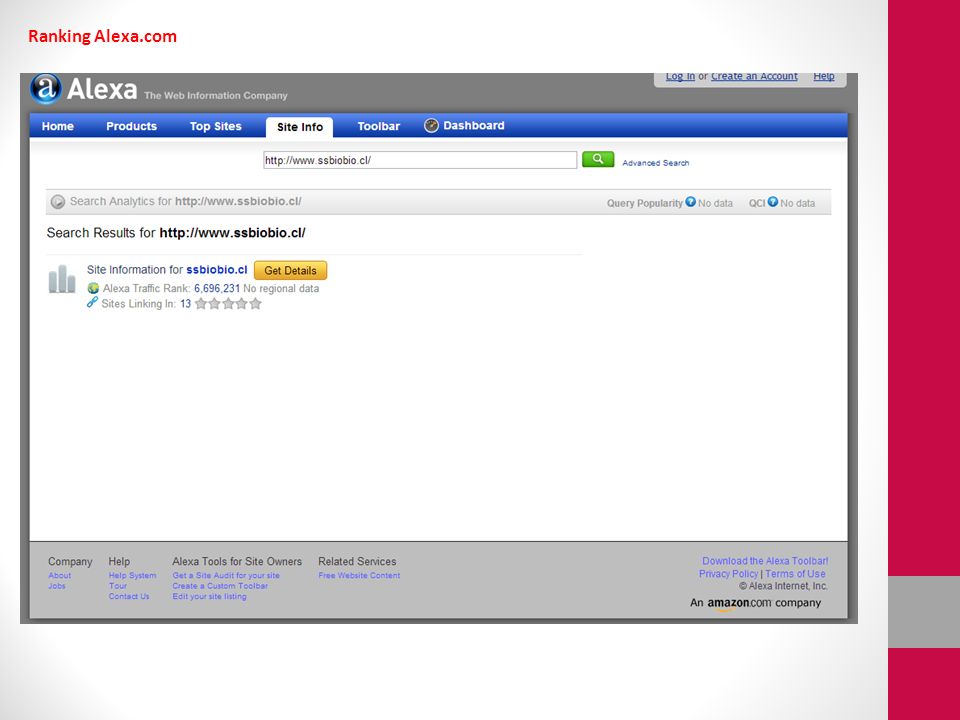
Task: Click the Log In link
Action: [680, 77]
